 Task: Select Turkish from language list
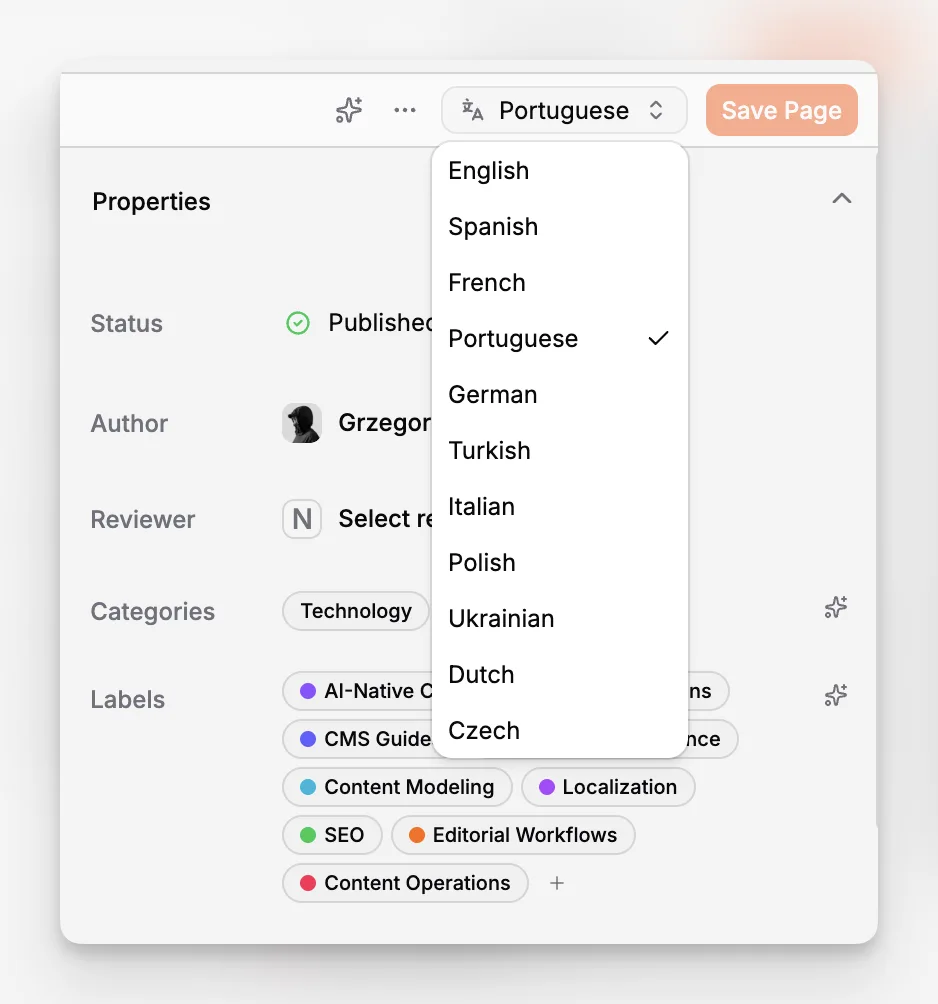(x=560, y=450)
